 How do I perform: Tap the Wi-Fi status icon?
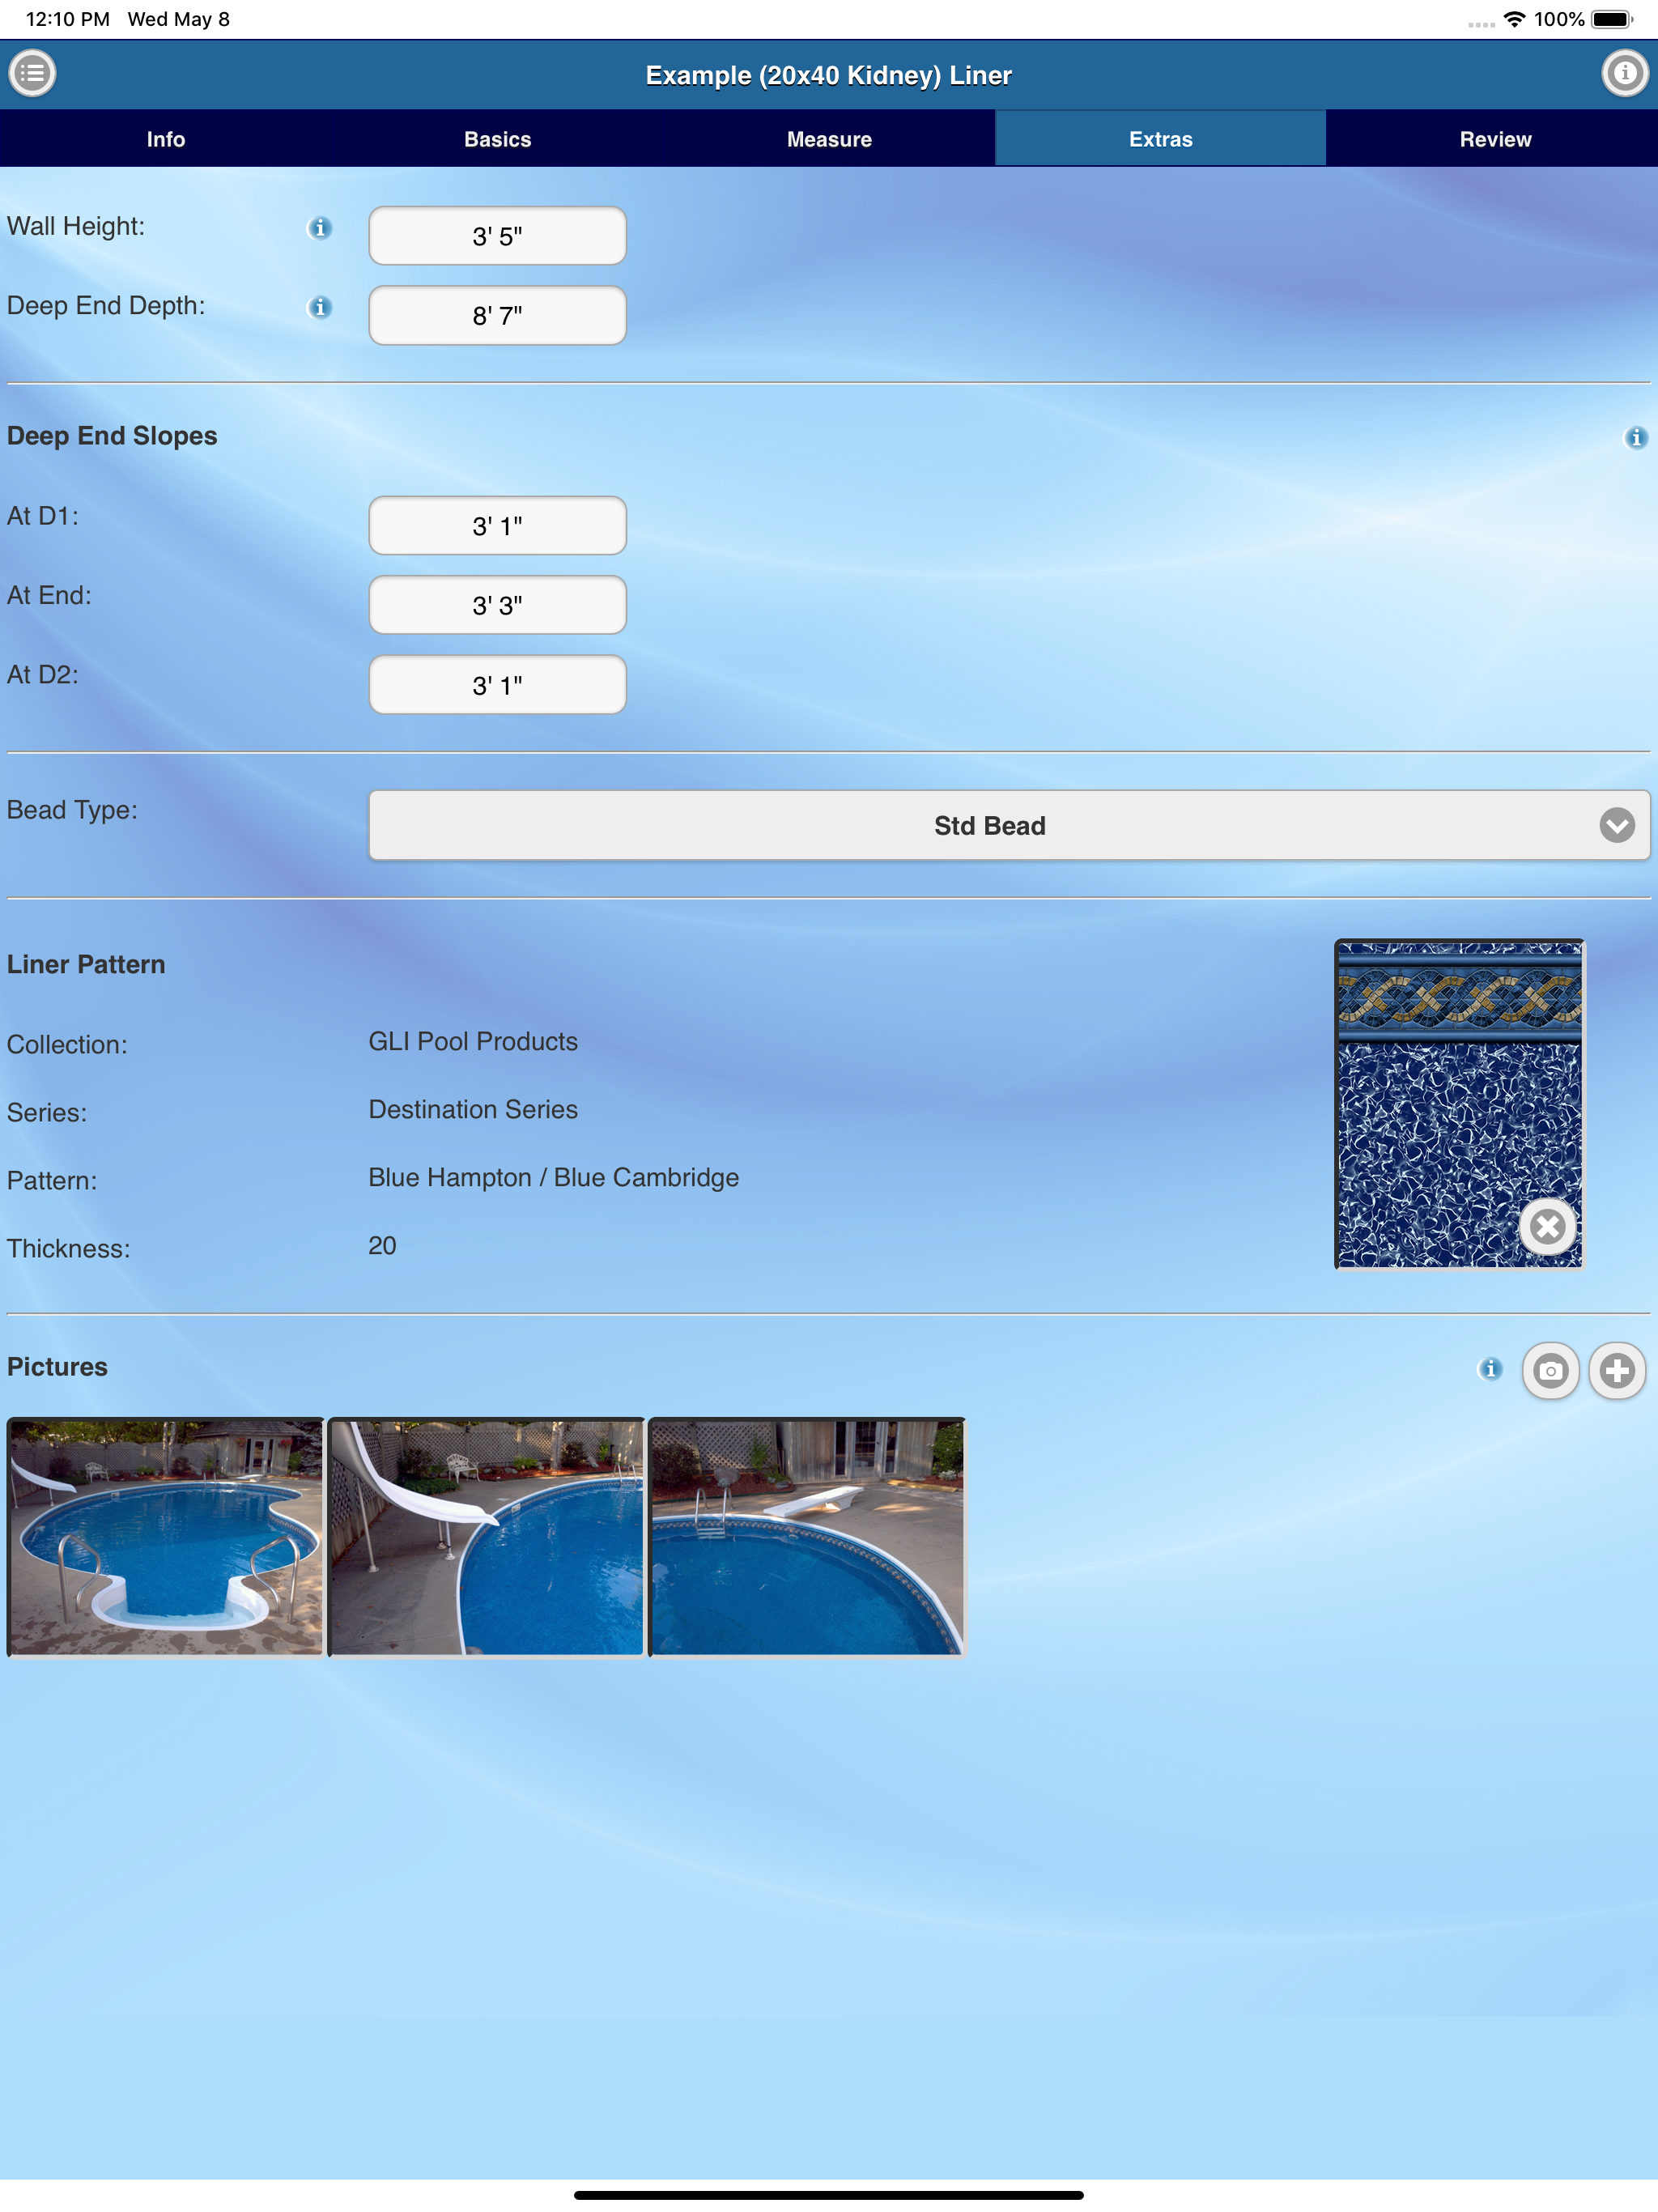1514,19
